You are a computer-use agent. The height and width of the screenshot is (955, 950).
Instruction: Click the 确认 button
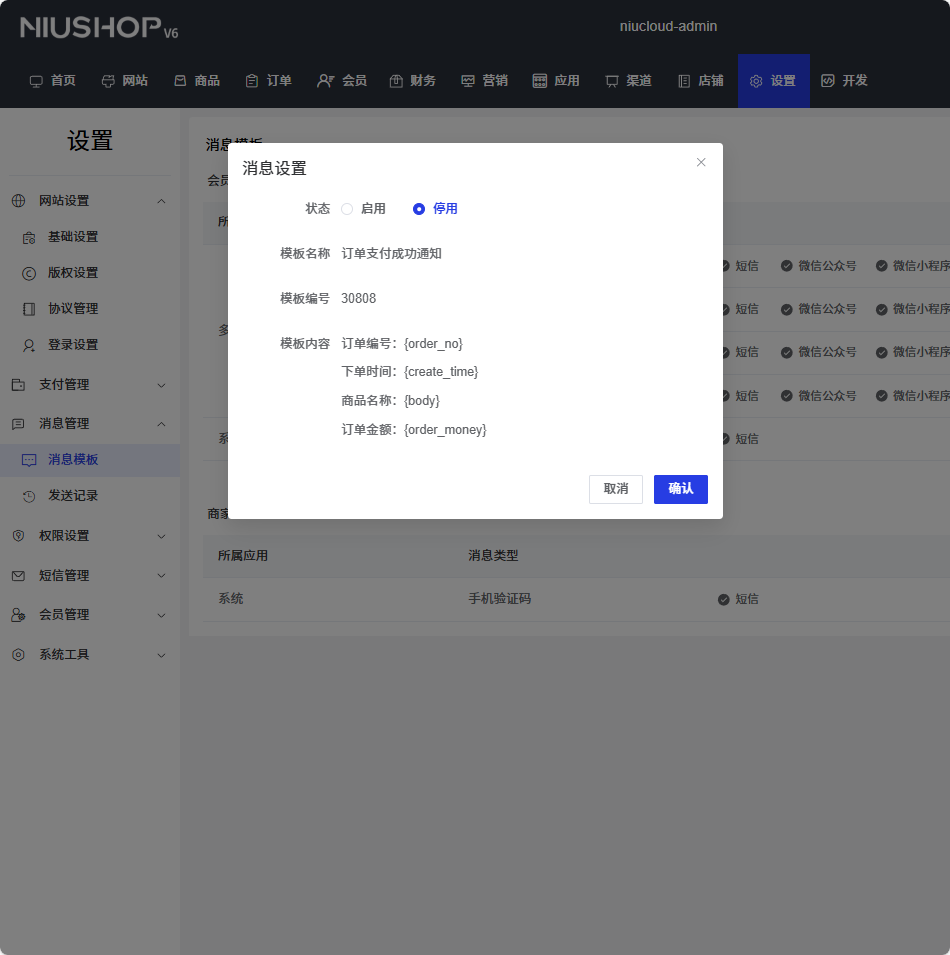pos(680,489)
